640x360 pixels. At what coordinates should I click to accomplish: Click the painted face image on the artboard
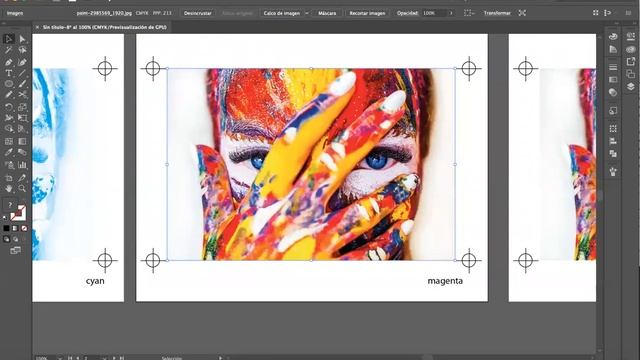pos(311,164)
